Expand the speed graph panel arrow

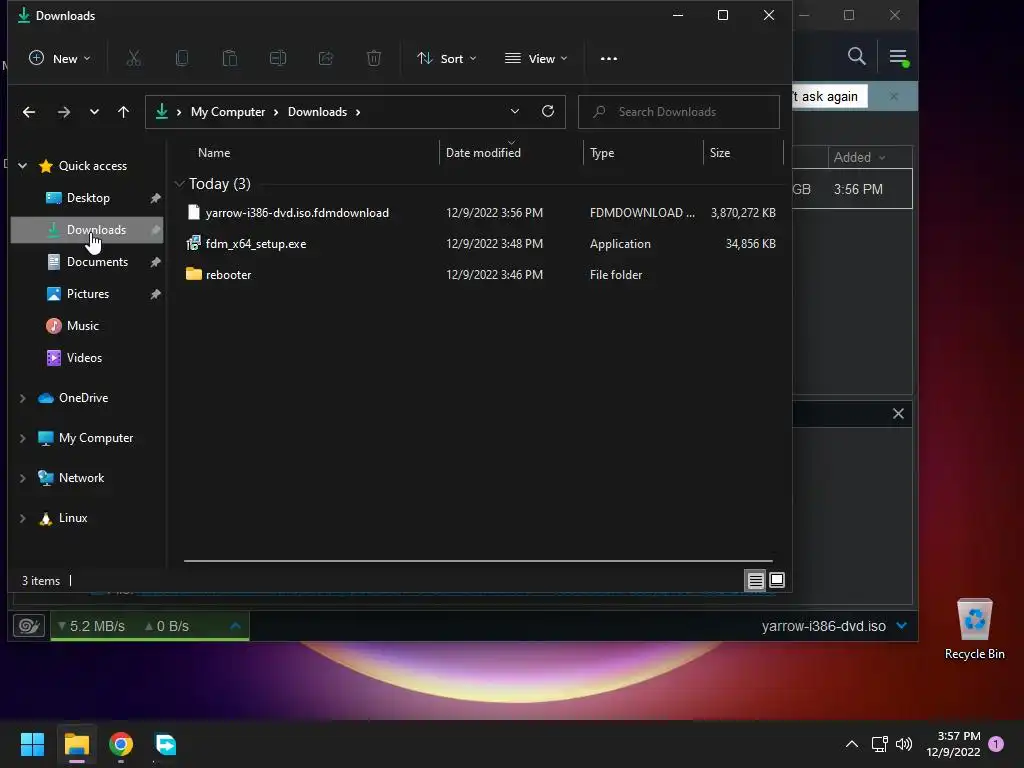pos(236,626)
